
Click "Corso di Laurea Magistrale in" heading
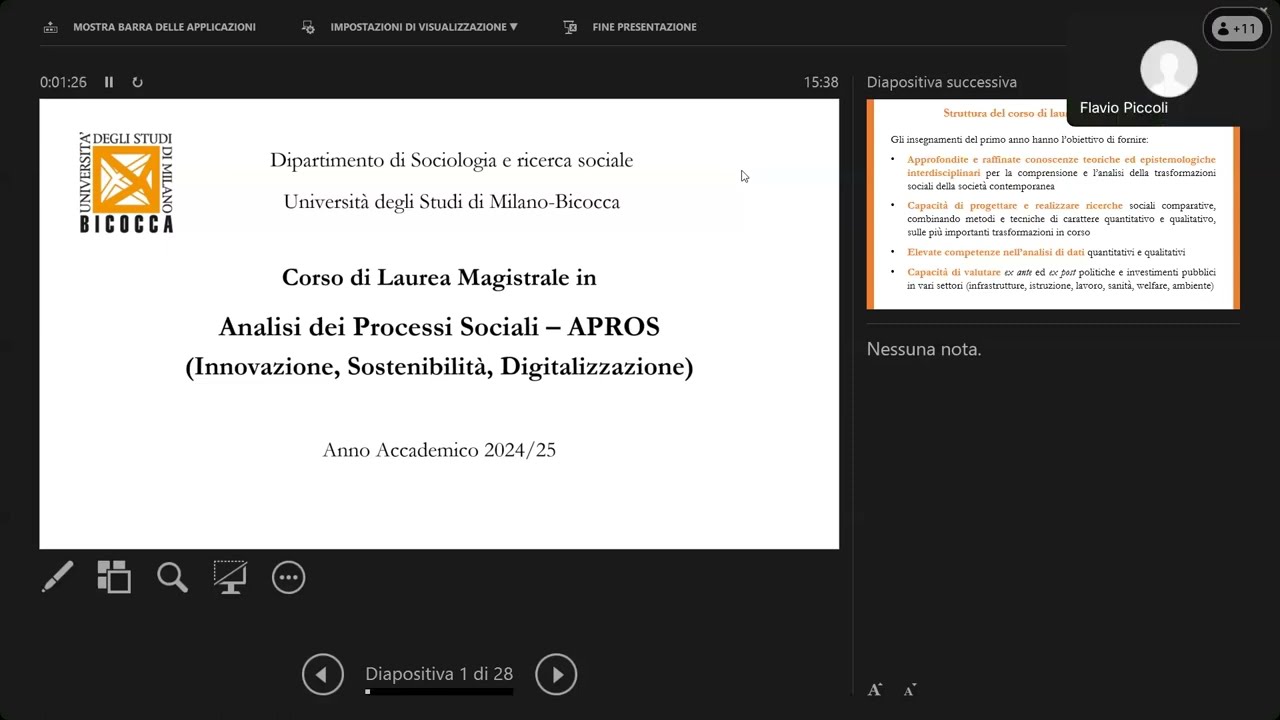(439, 277)
